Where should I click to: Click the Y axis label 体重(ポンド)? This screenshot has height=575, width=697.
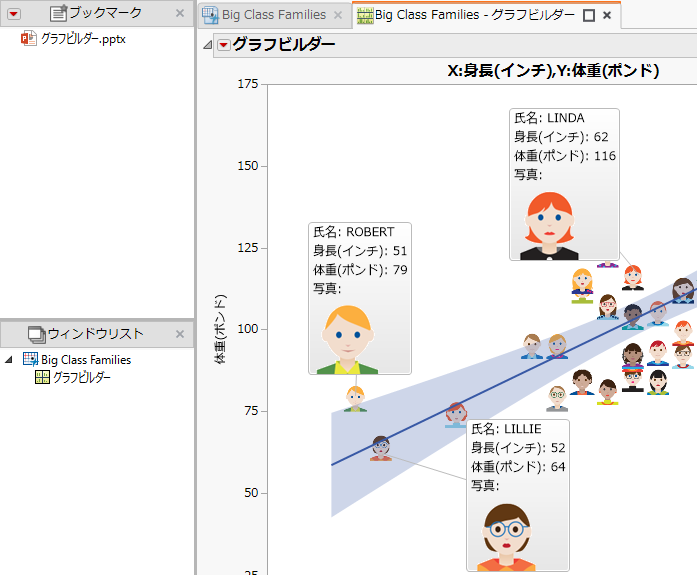(x=220, y=329)
